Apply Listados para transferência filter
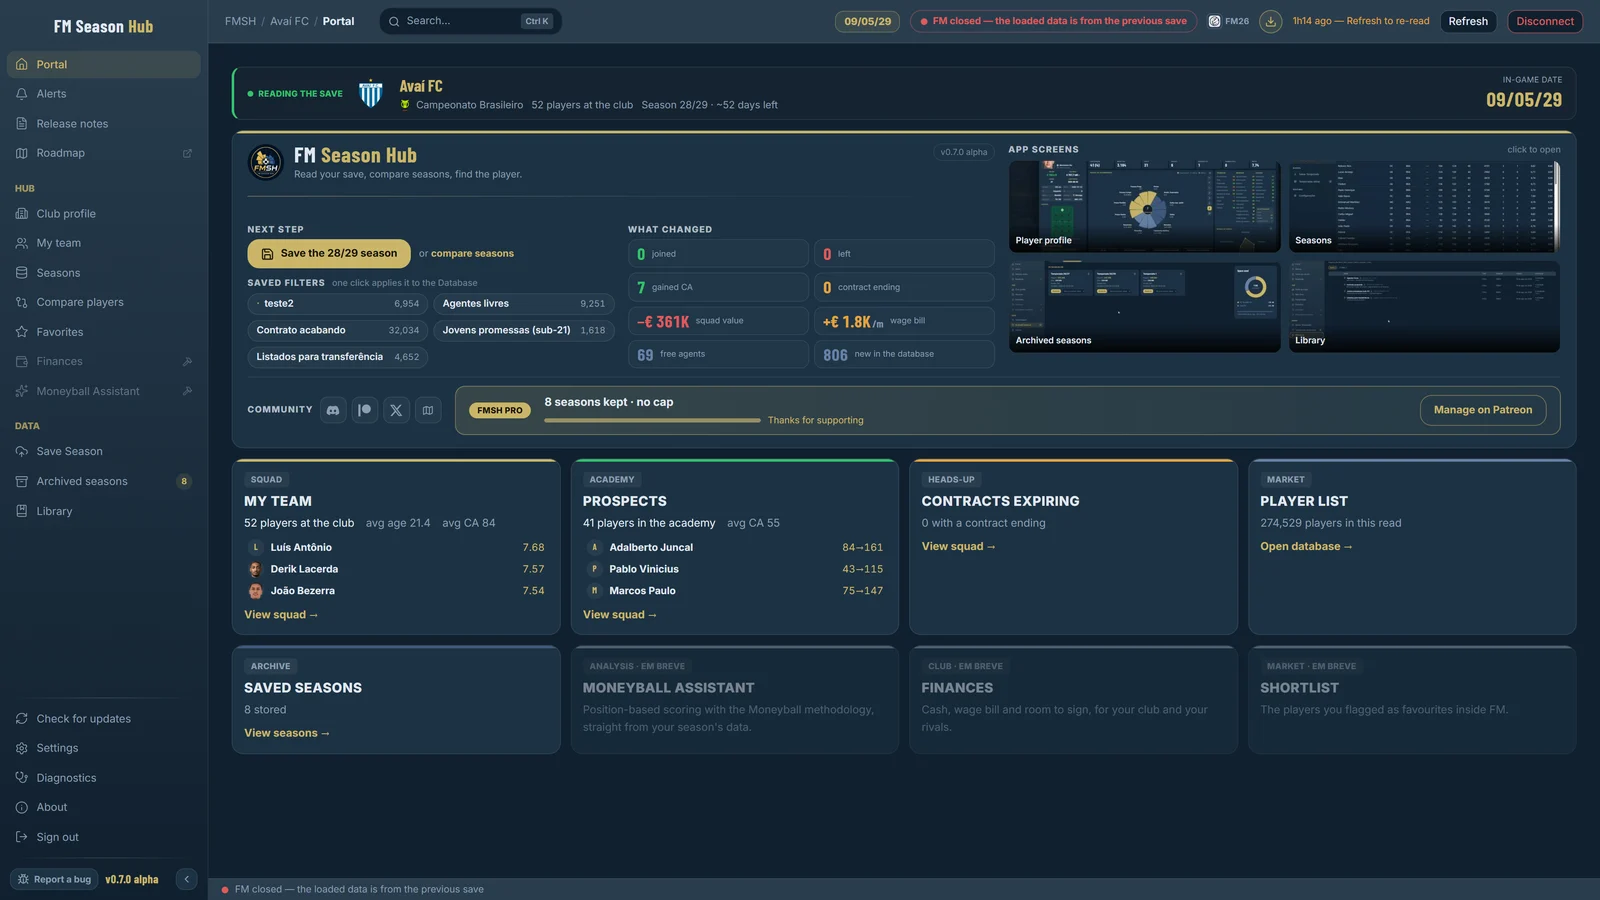Image resolution: width=1600 pixels, height=900 pixels. 338,357
